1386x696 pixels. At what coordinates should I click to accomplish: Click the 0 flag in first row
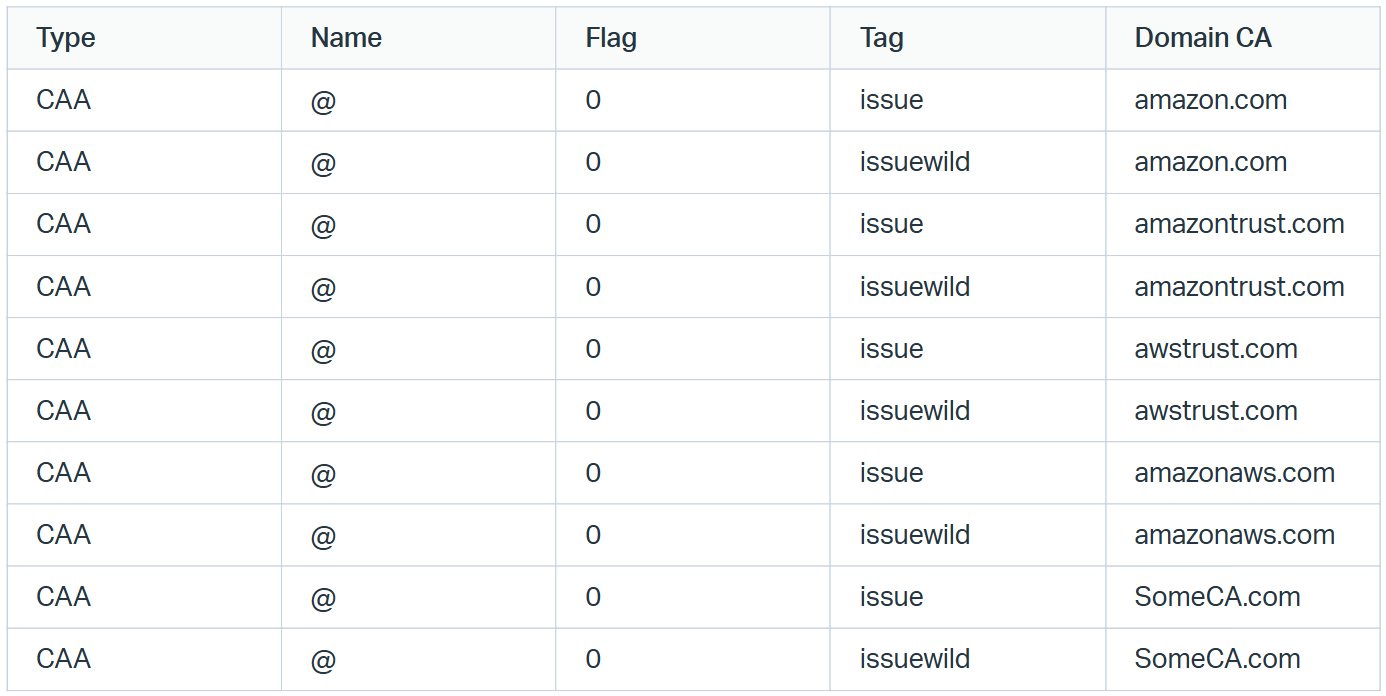tap(593, 100)
